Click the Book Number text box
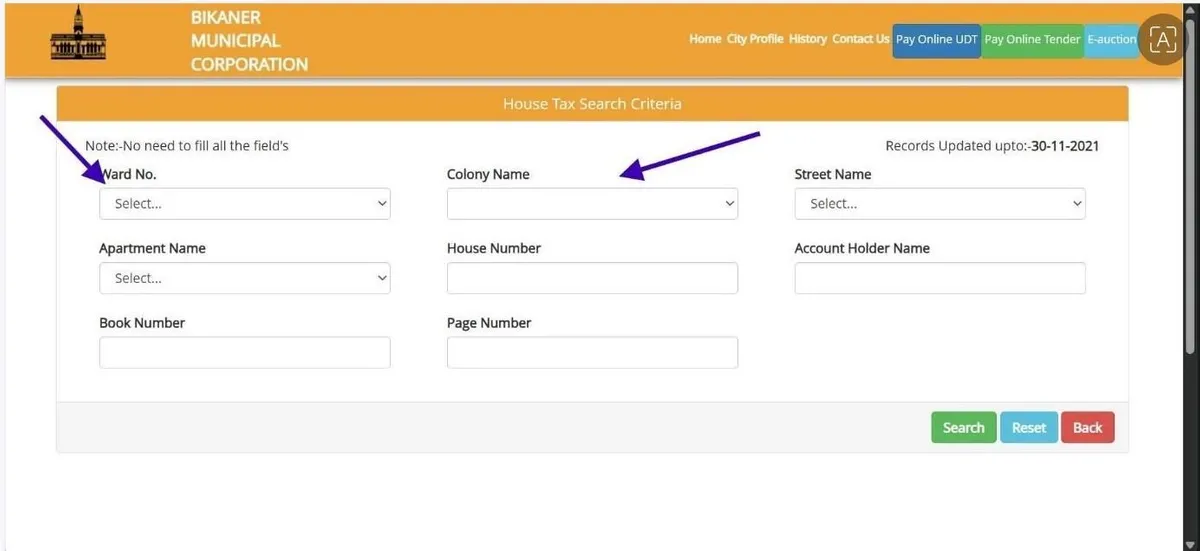This screenshot has height=551, width=1200. (244, 353)
